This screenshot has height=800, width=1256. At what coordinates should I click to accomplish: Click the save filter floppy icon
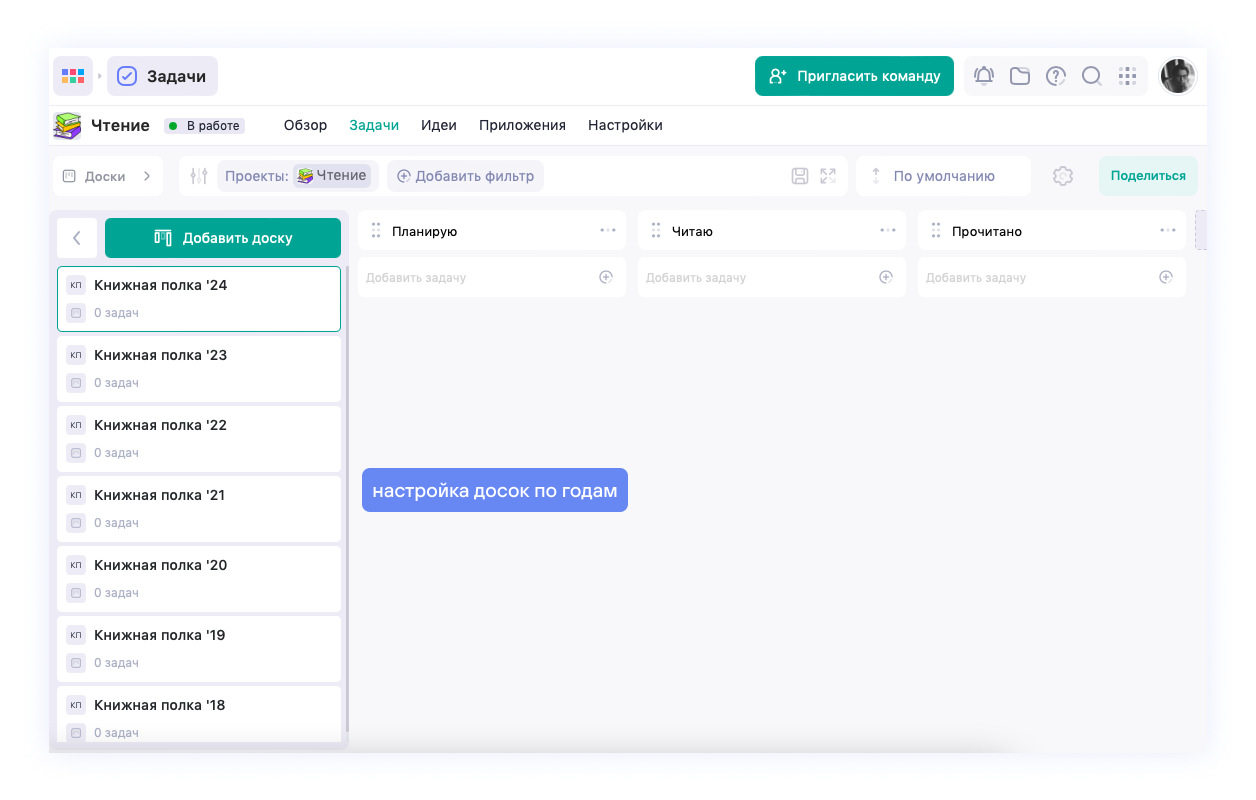[800, 176]
